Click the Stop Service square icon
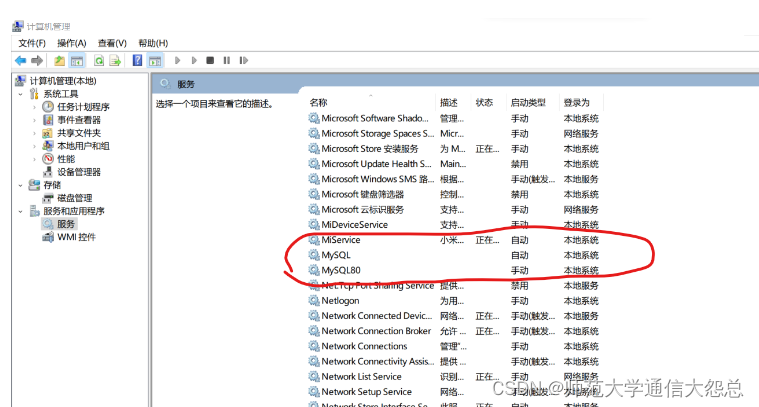Image resolution: width=759 pixels, height=407 pixels. coord(210,60)
